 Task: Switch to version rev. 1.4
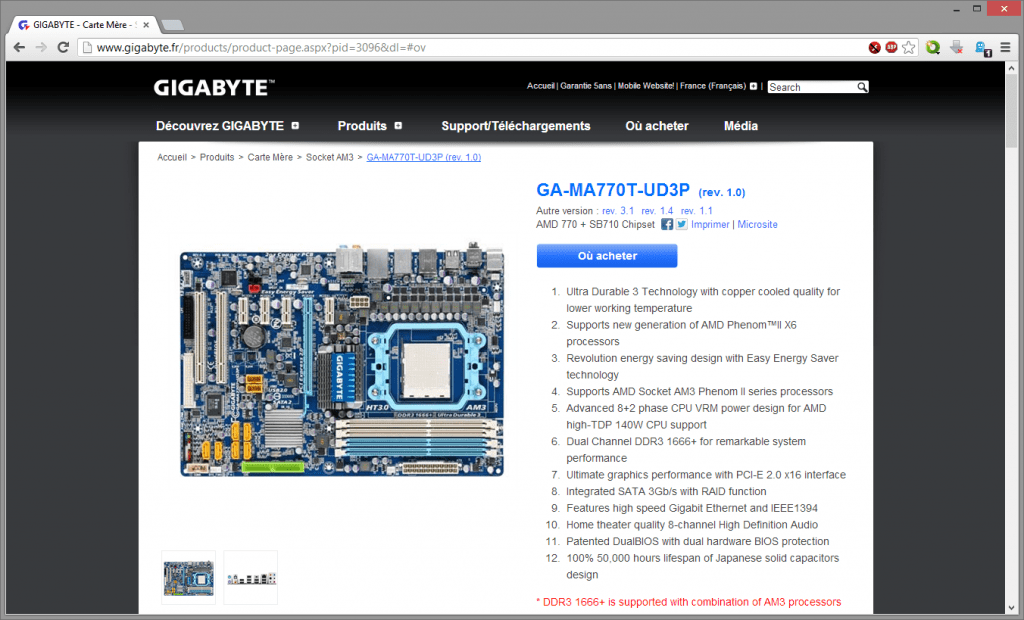[657, 211]
